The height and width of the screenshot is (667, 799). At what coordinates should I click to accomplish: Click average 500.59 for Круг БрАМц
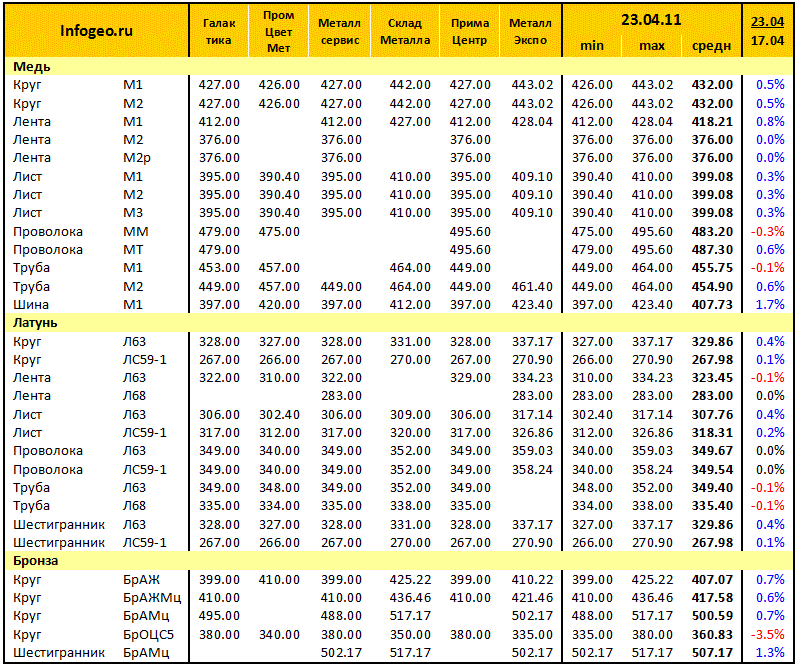[x=712, y=616]
